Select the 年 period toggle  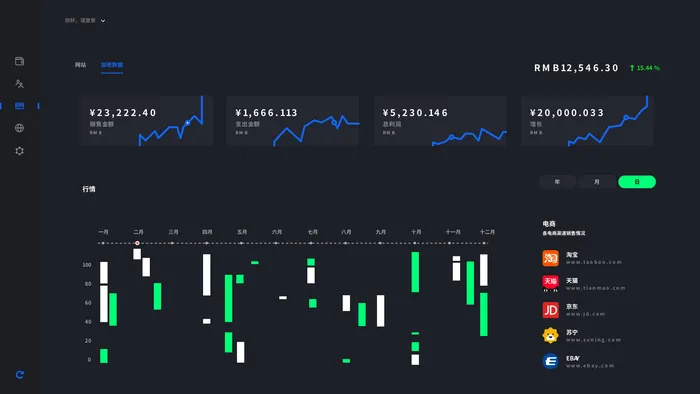tap(557, 182)
